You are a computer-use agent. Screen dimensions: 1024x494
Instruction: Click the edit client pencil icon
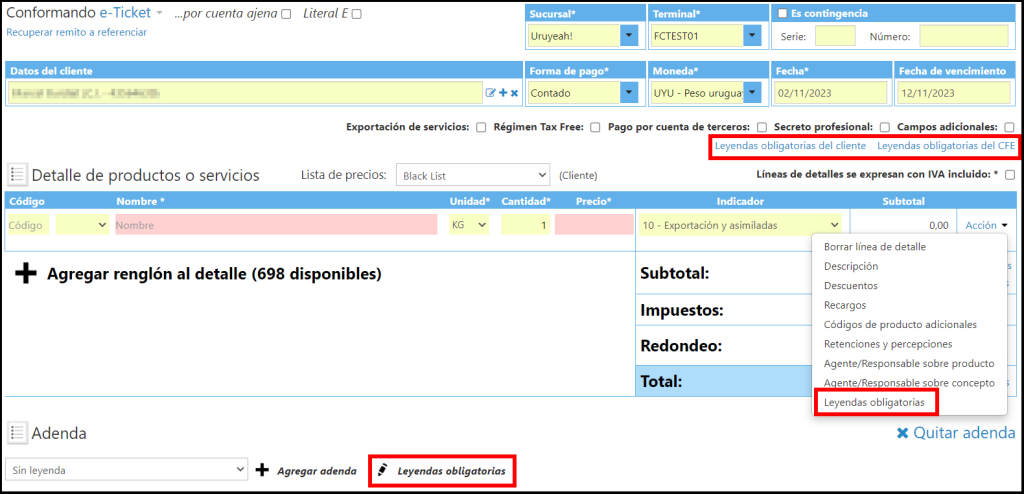tap(491, 93)
